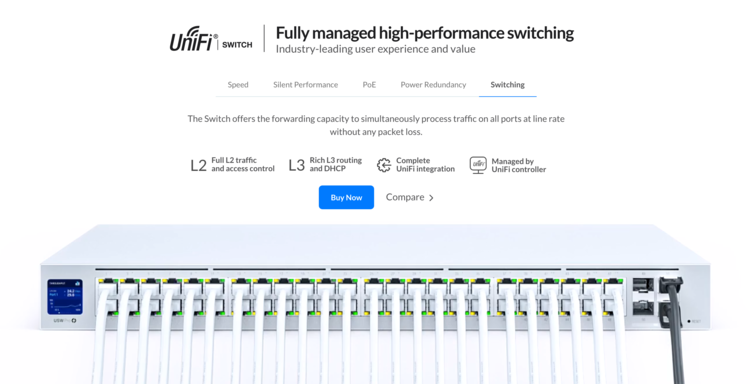Click the chevron beside Compare
The image size is (750, 384).
point(431,197)
